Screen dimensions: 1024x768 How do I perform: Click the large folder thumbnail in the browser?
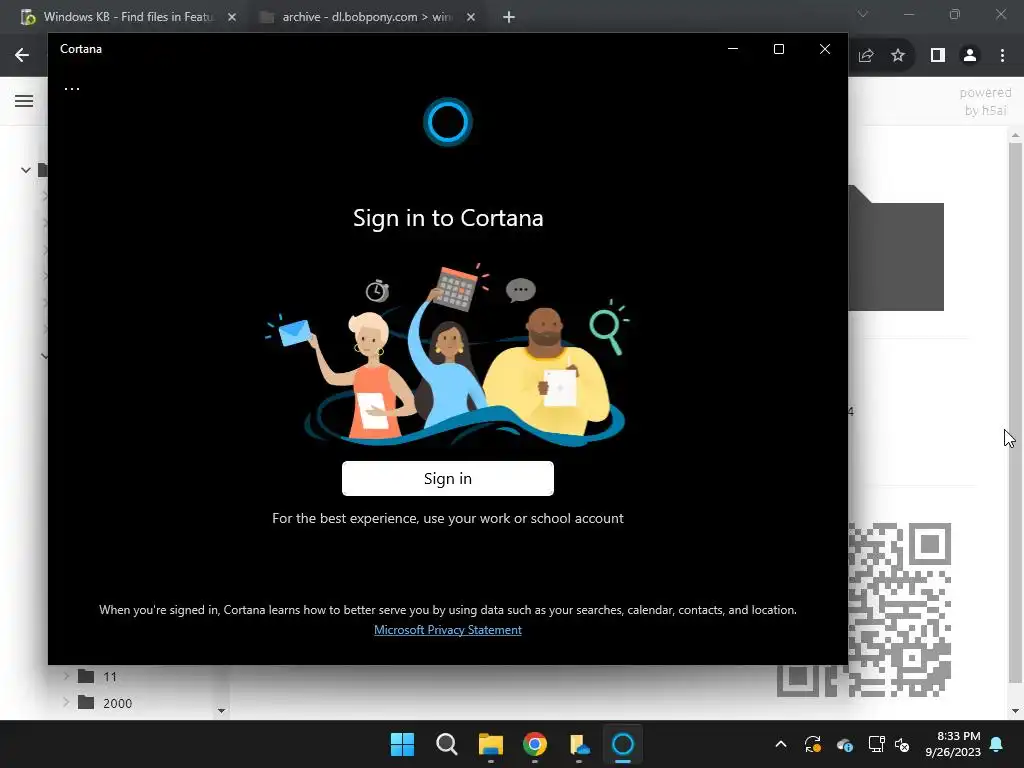click(x=895, y=248)
